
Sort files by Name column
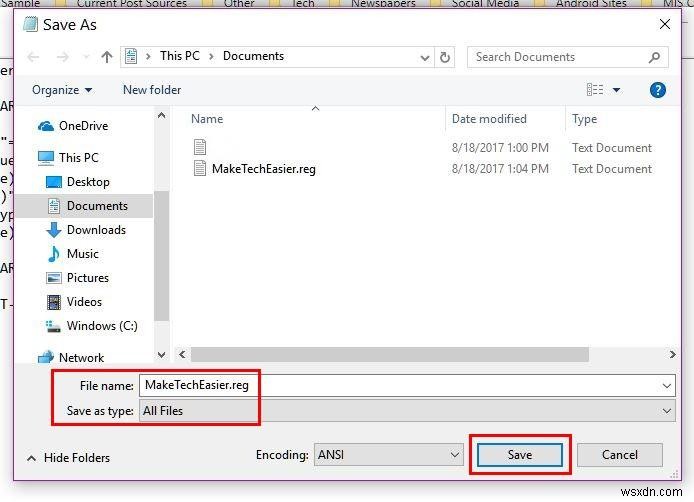[x=207, y=119]
